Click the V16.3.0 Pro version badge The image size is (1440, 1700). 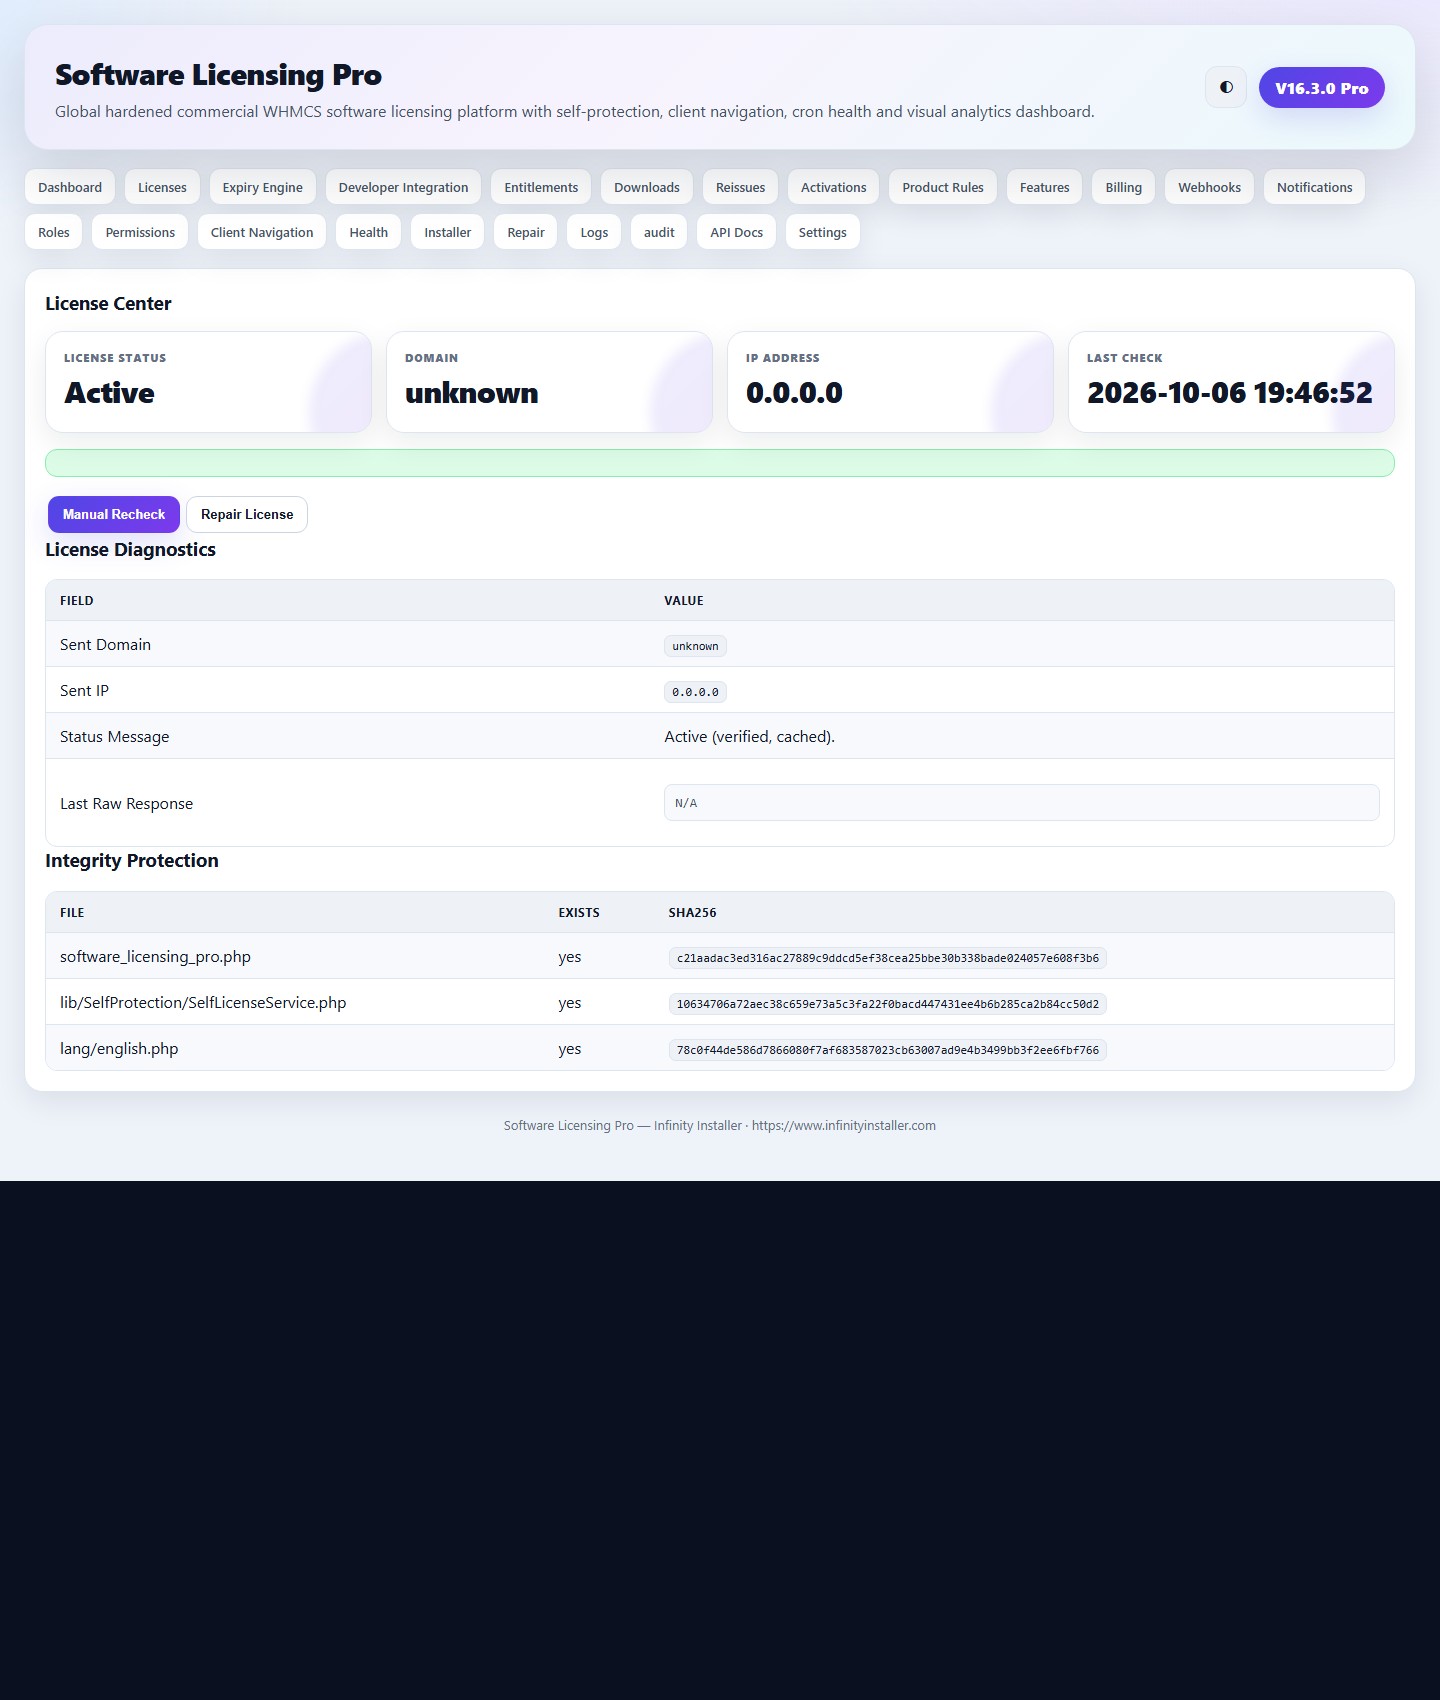[1322, 88]
